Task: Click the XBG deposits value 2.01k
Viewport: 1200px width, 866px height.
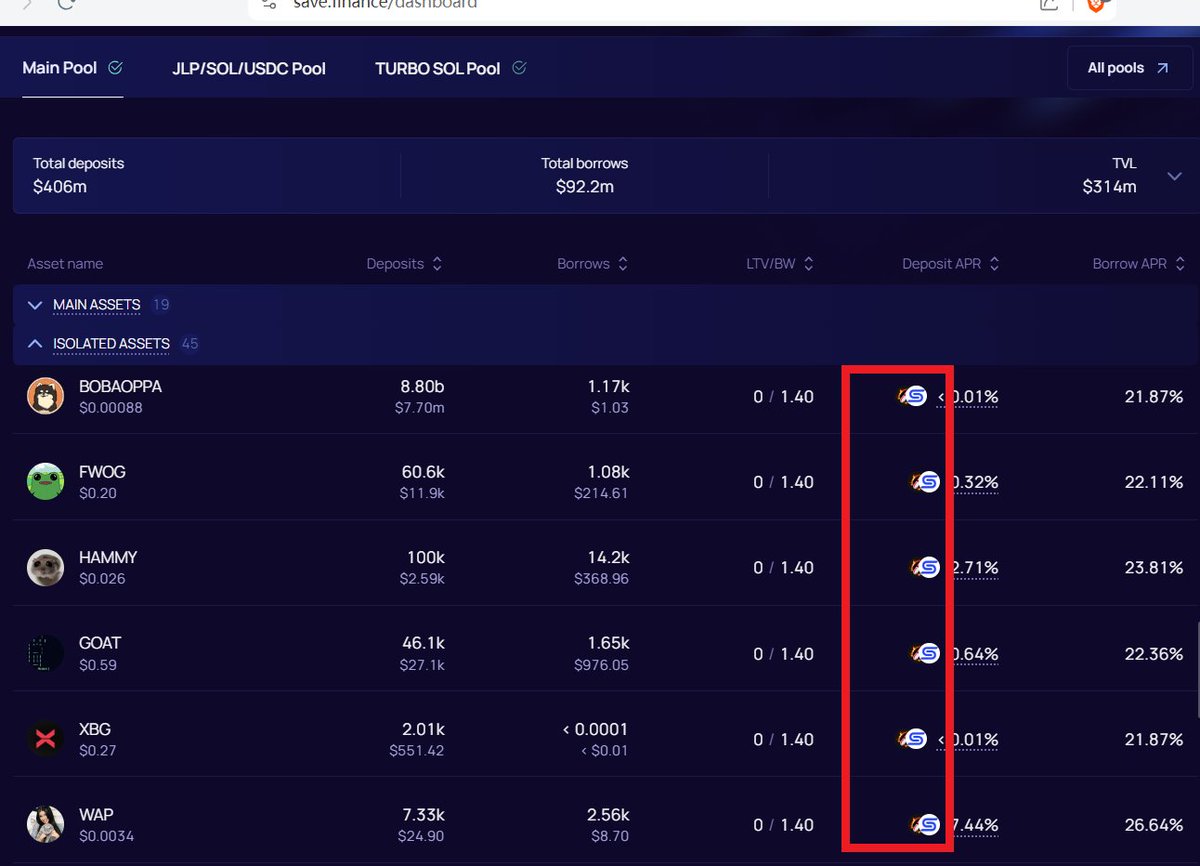Action: (423, 729)
